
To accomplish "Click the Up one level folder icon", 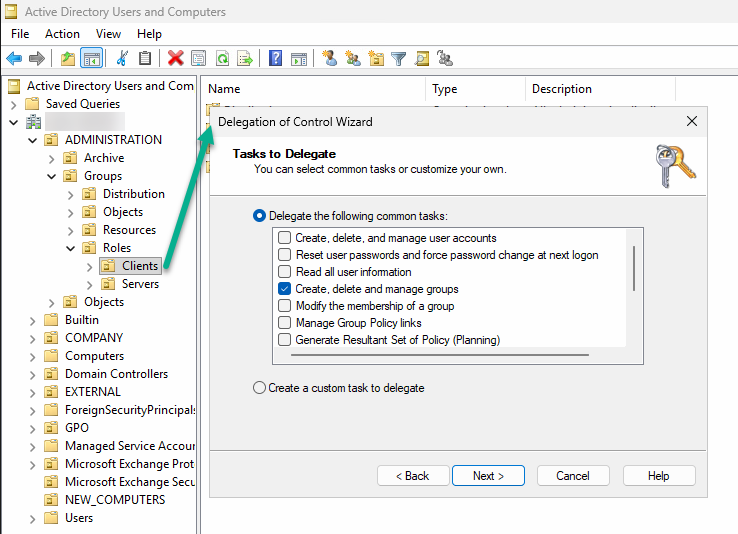I will click(67, 59).
